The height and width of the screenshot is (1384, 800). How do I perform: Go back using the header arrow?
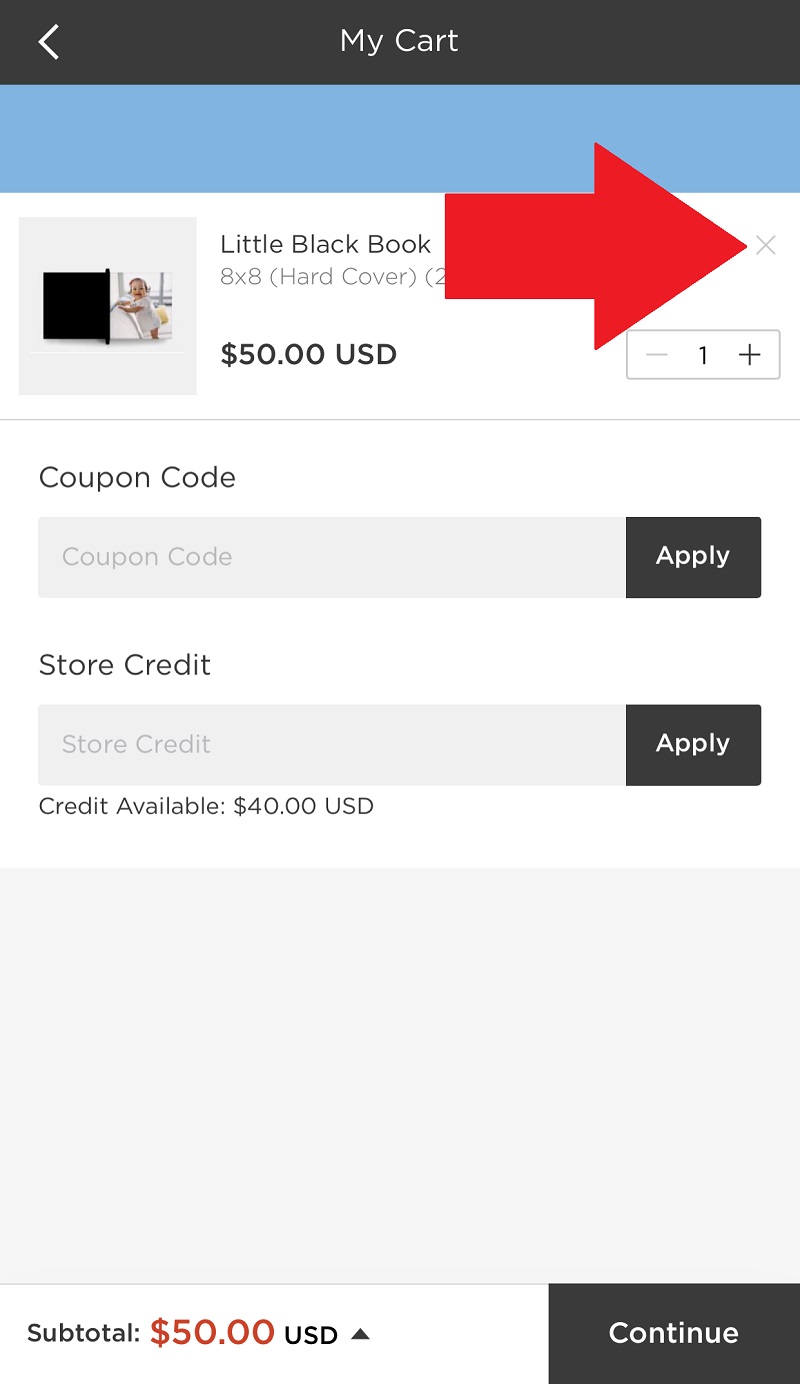click(x=48, y=42)
